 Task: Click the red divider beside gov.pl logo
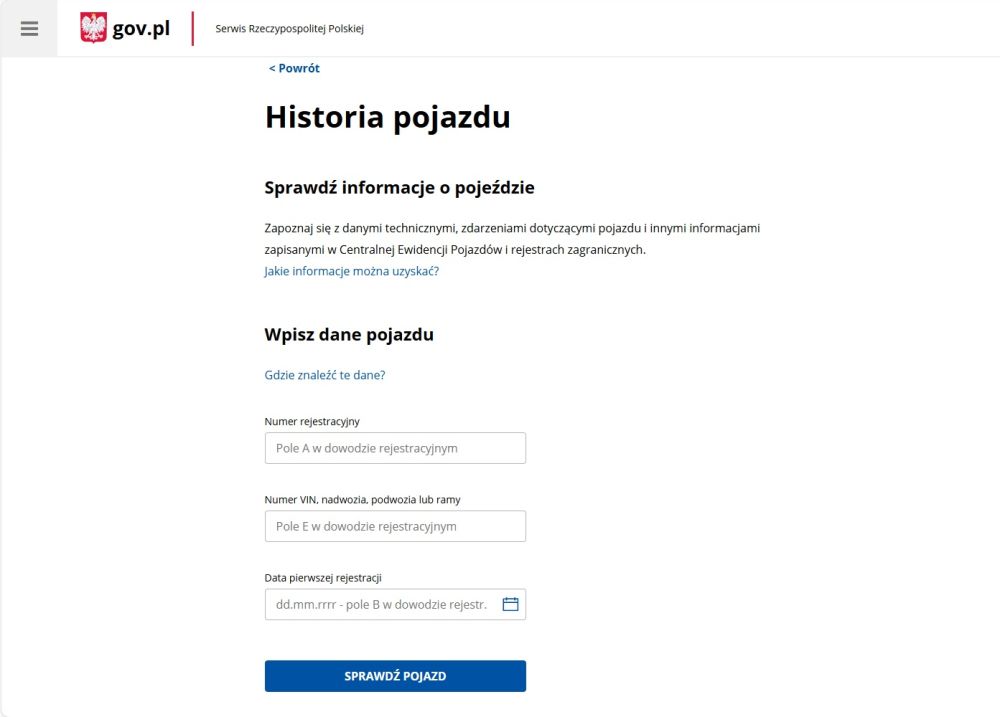[x=193, y=29]
